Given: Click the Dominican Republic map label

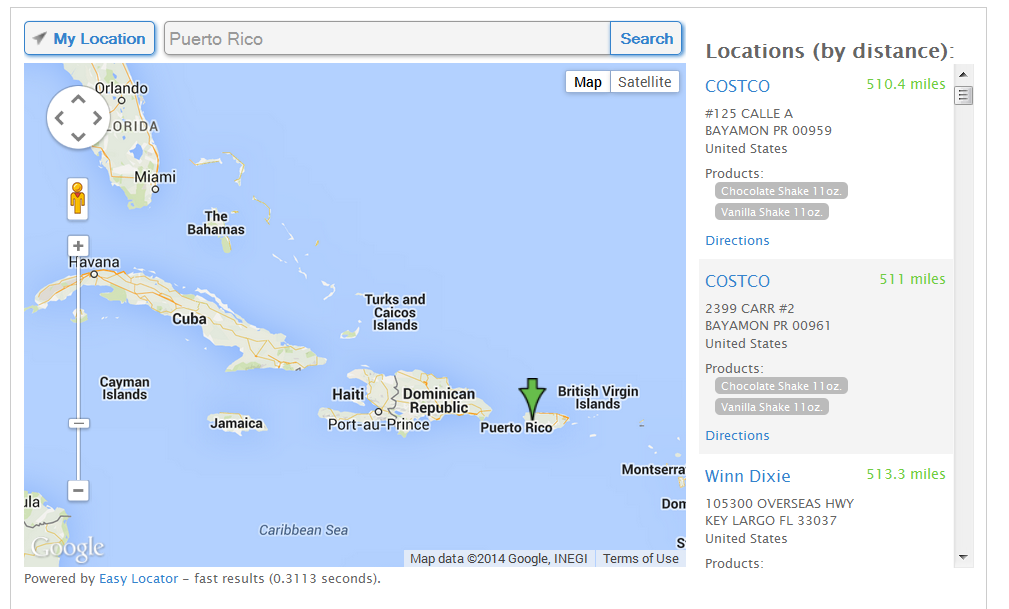Looking at the screenshot, I should (x=439, y=400).
